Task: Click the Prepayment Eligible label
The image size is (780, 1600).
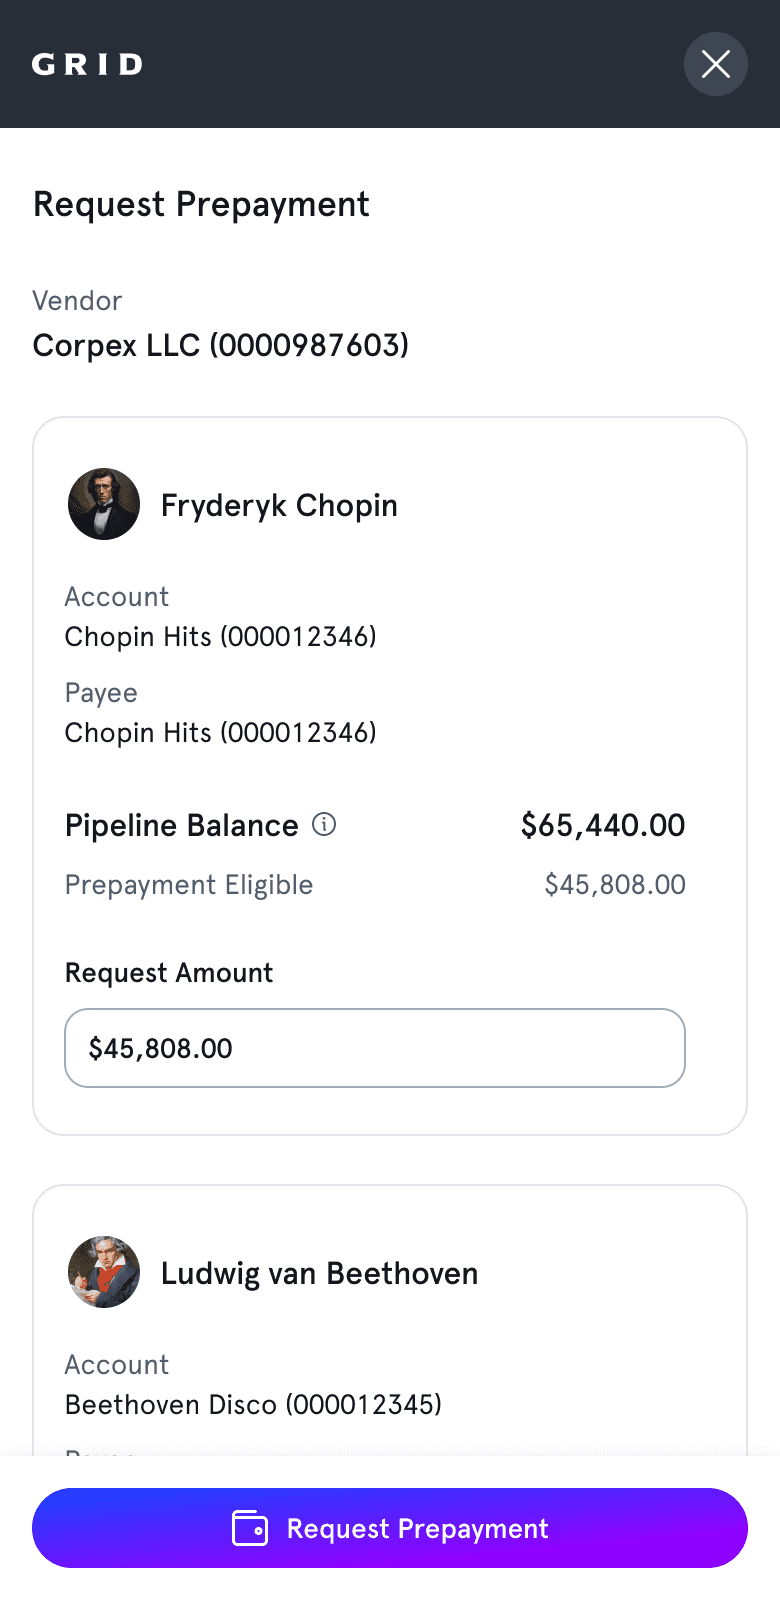Action: [189, 885]
